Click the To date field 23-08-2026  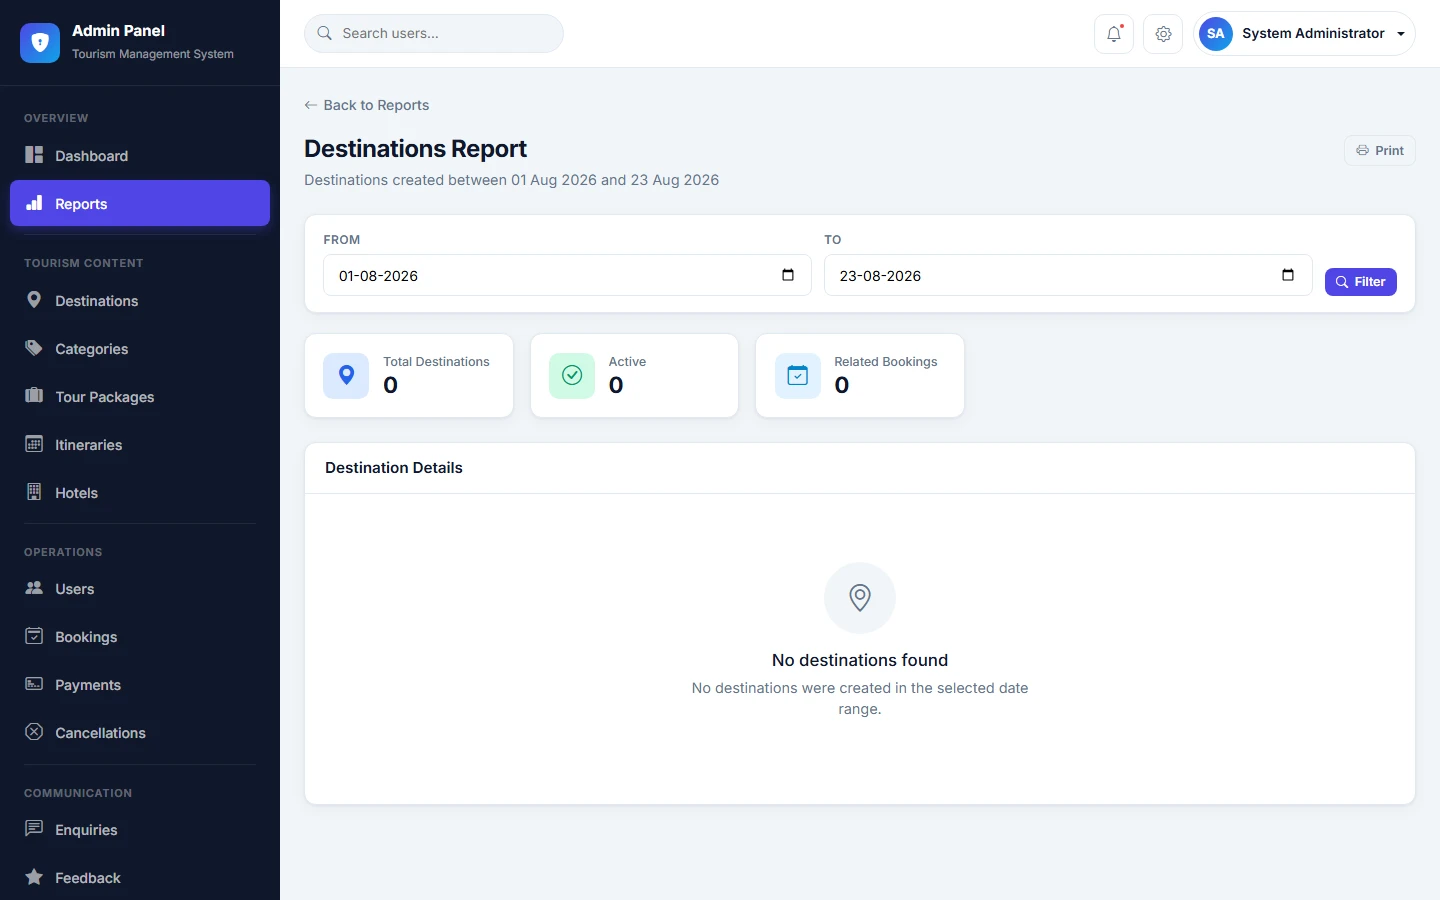click(1068, 275)
